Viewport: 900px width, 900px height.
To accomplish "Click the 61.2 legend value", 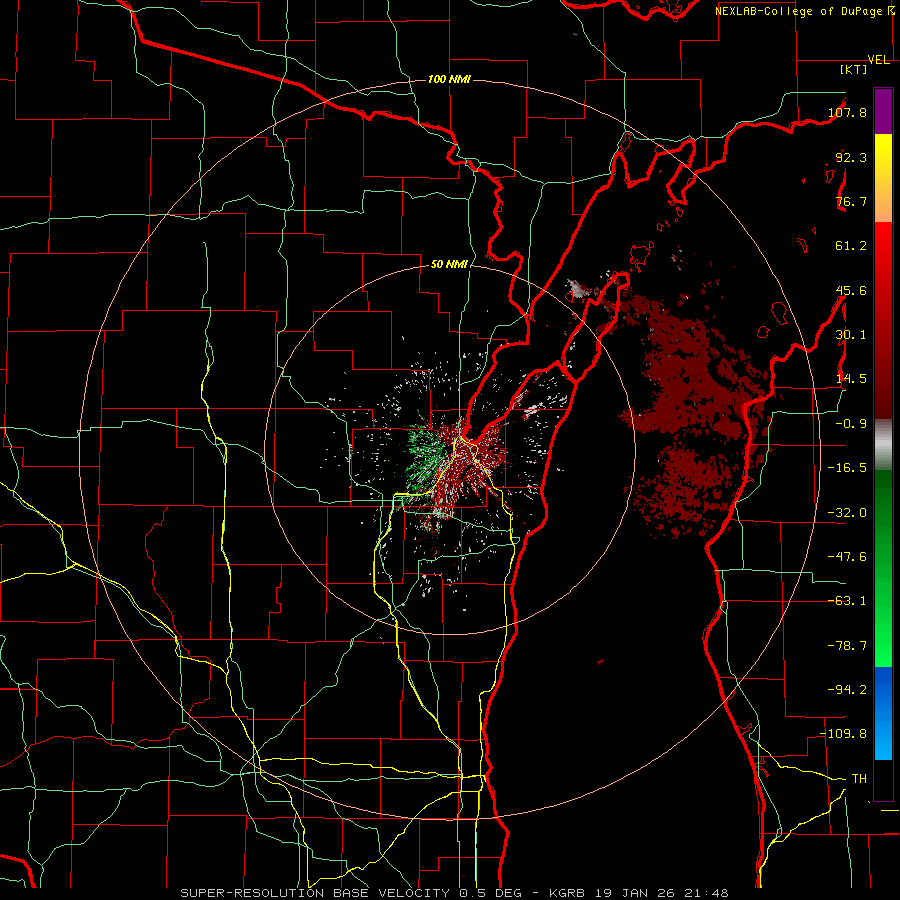I will tap(851, 246).
